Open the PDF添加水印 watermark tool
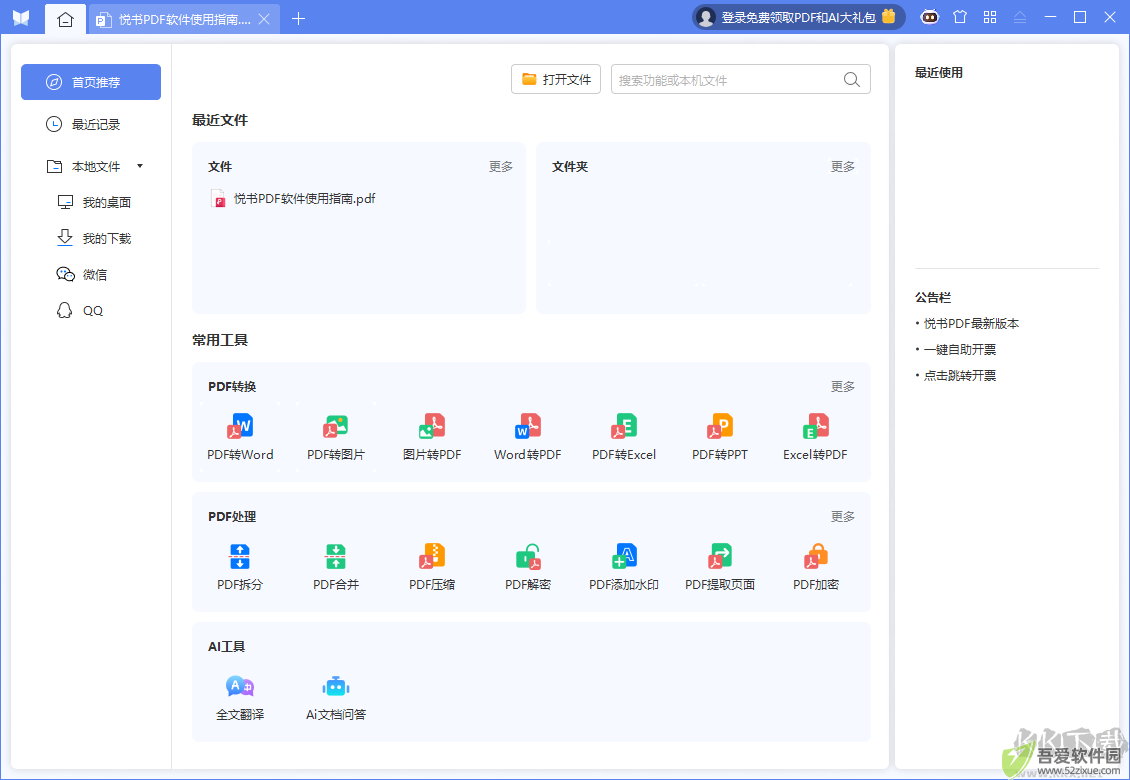Image resolution: width=1130 pixels, height=780 pixels. click(623, 567)
